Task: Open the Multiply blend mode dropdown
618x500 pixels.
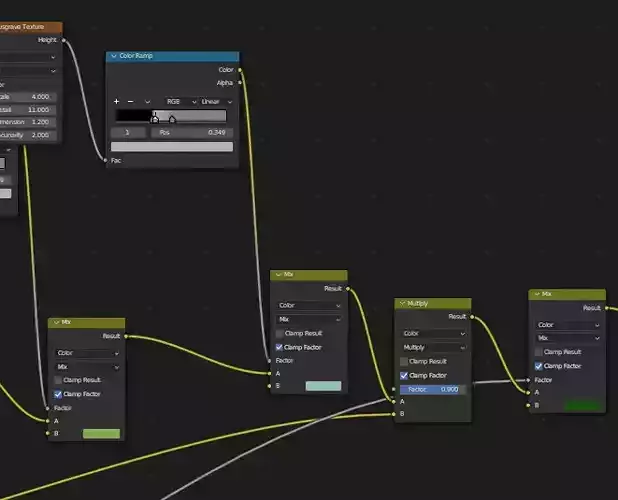Action: point(433,348)
